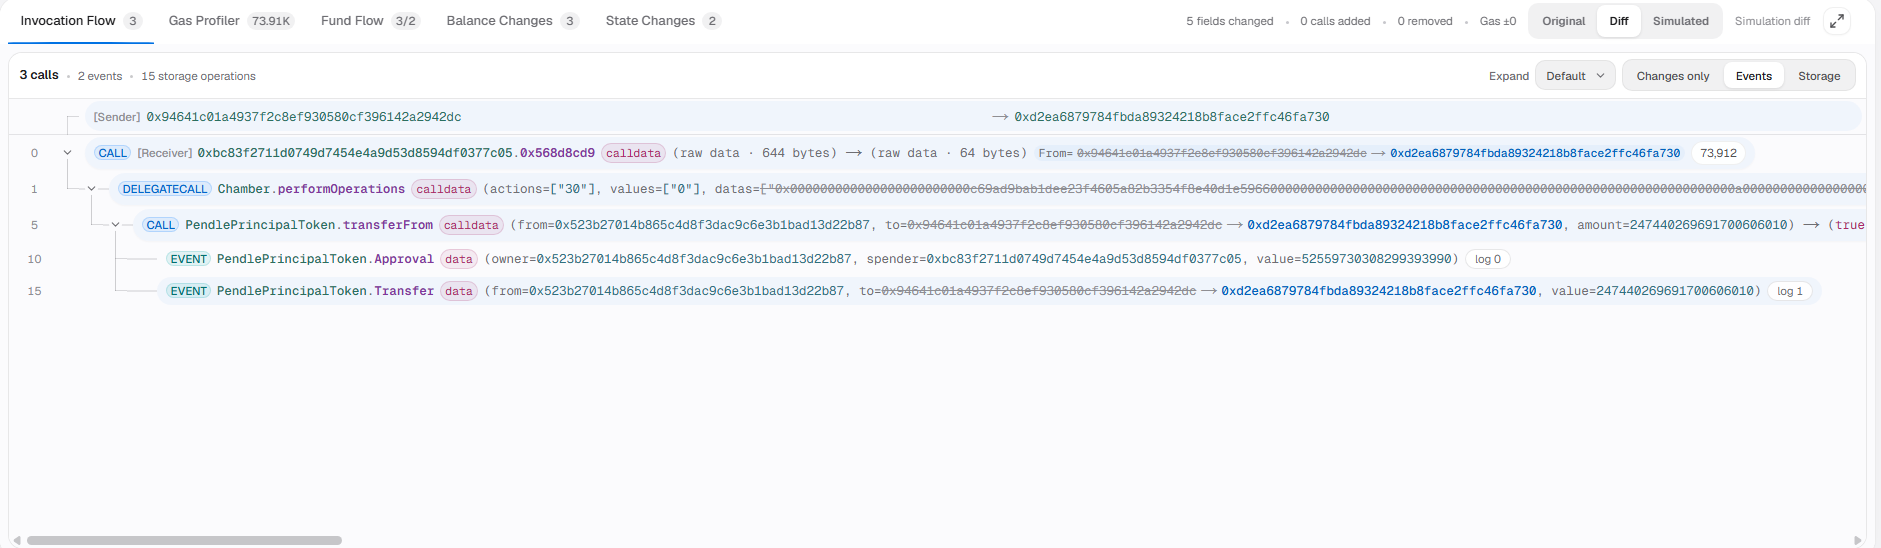Image resolution: width=1881 pixels, height=548 pixels.
Task: Click the Simulation diff link
Action: (1772, 21)
